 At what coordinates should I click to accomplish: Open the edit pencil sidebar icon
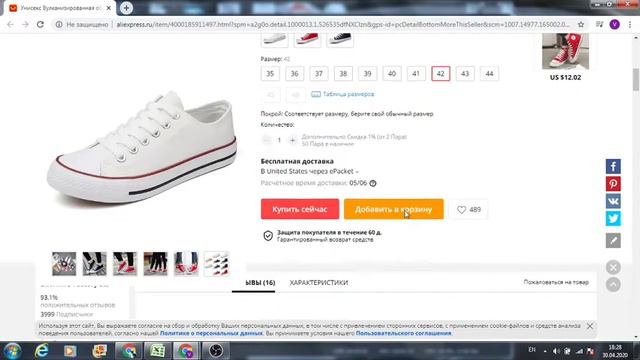[x=613, y=240]
